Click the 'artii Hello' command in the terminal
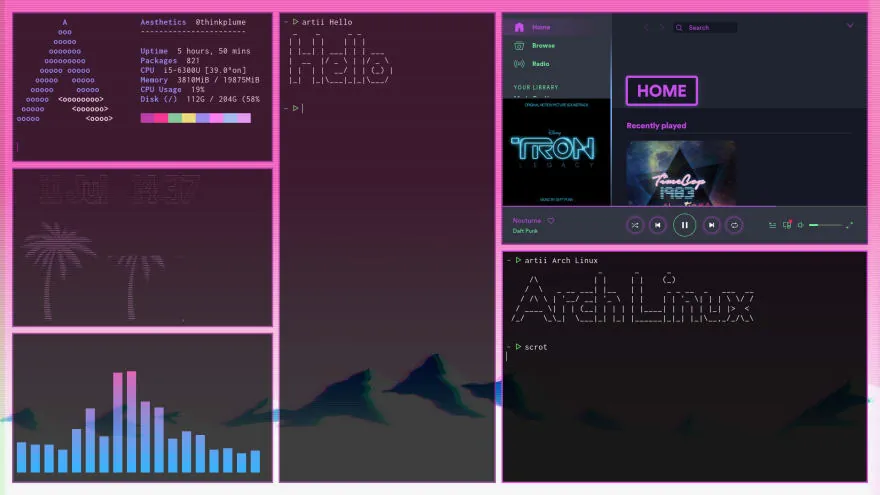Image resolution: width=880 pixels, height=495 pixels. pos(327,22)
